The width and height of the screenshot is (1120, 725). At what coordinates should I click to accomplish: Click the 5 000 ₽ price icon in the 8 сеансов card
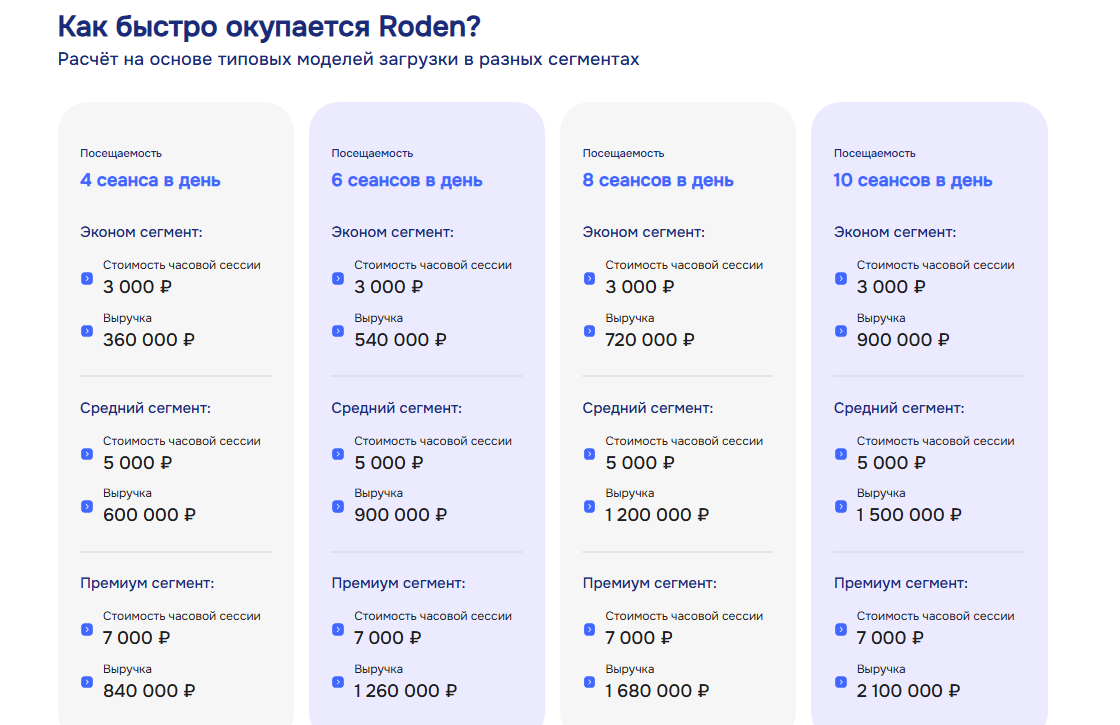[x=589, y=454]
